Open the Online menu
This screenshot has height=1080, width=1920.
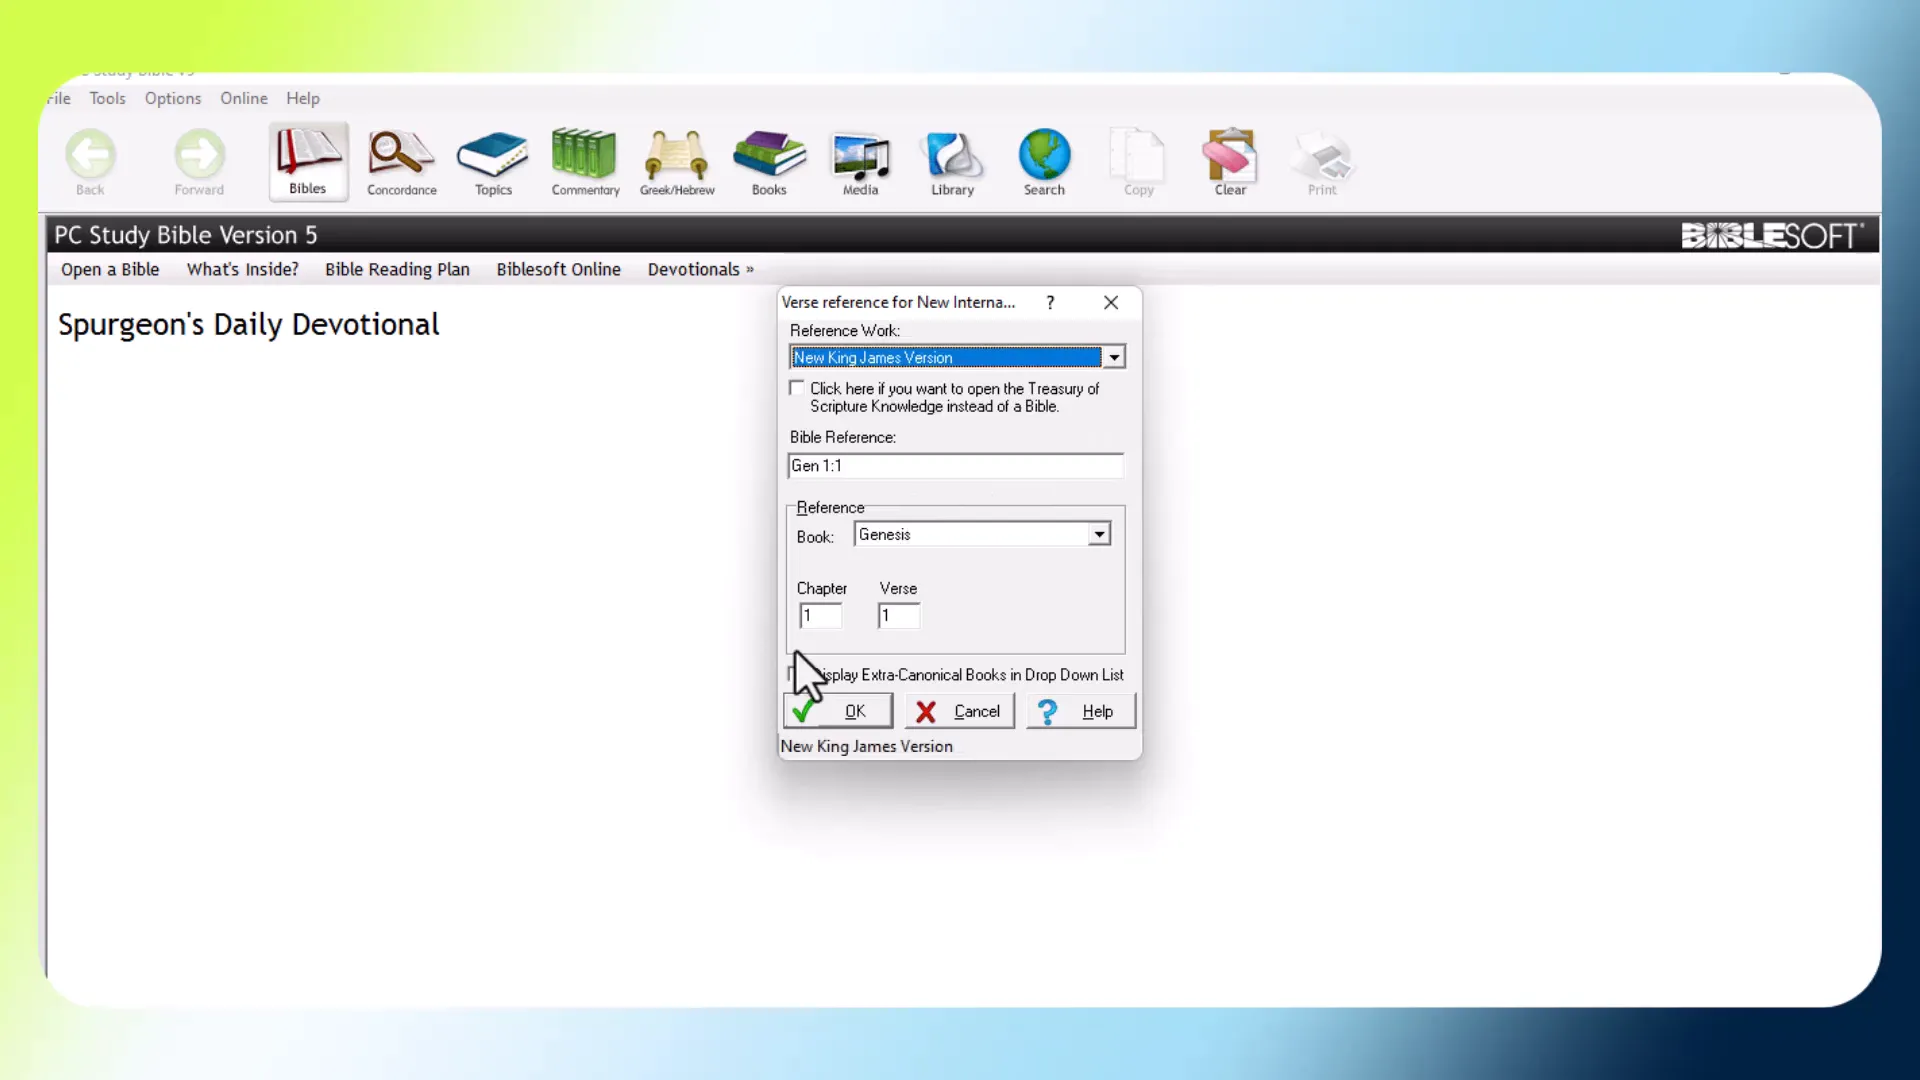coord(244,98)
